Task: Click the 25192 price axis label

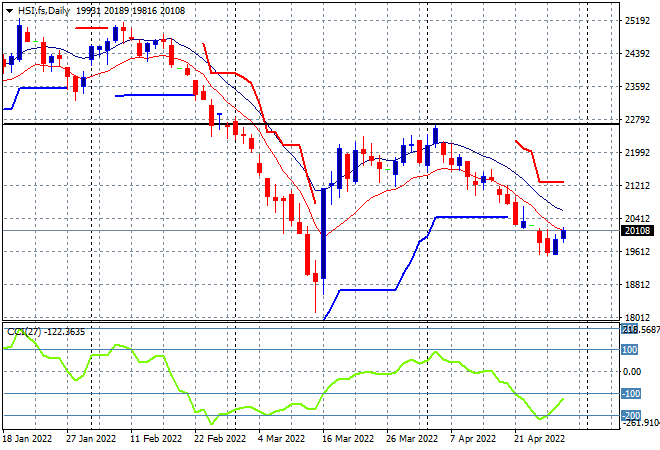Action: point(637,21)
